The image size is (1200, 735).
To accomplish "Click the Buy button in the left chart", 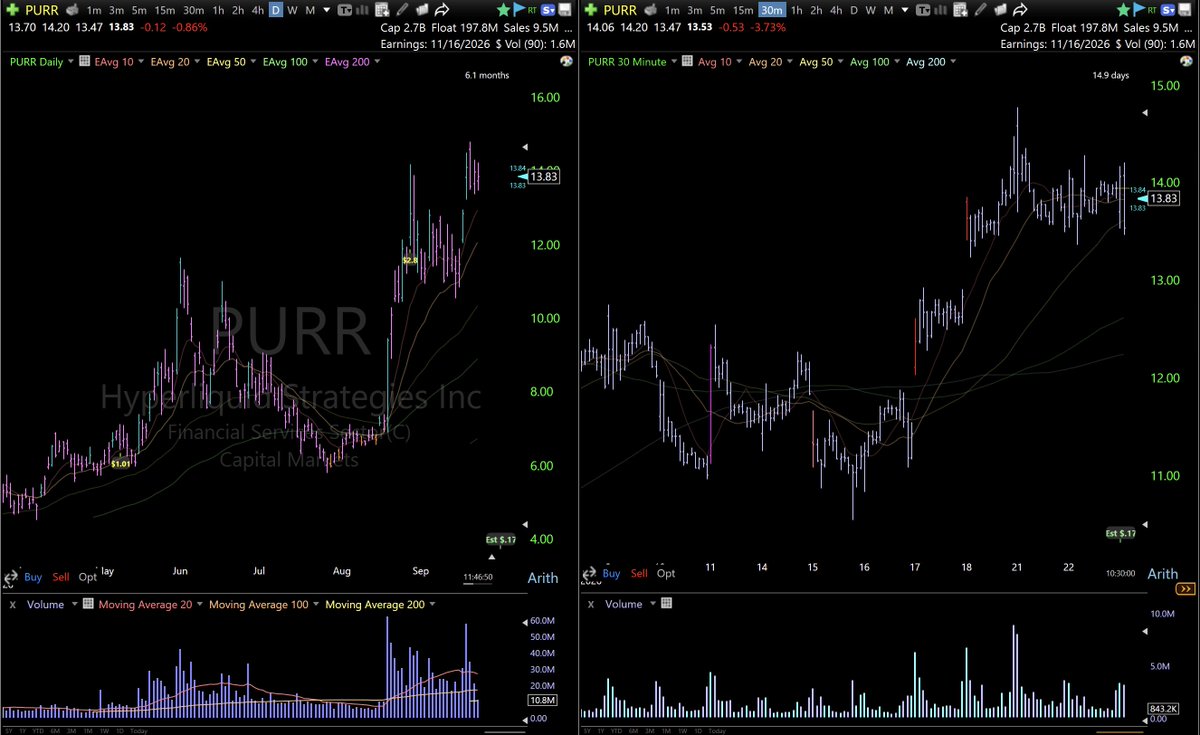I will pos(33,576).
